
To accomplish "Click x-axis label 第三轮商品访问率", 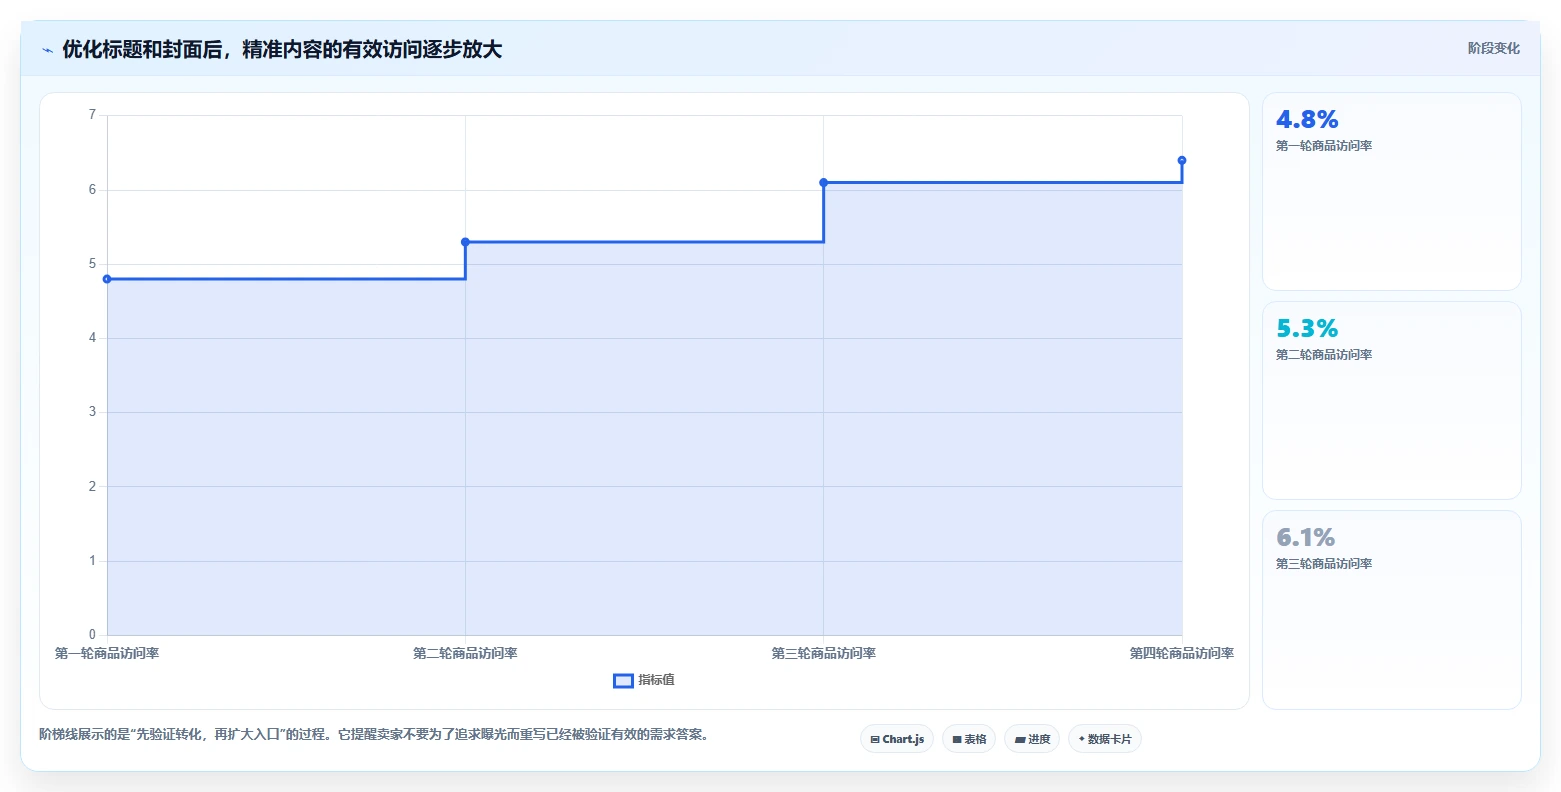I will pyautogui.click(x=824, y=654).
